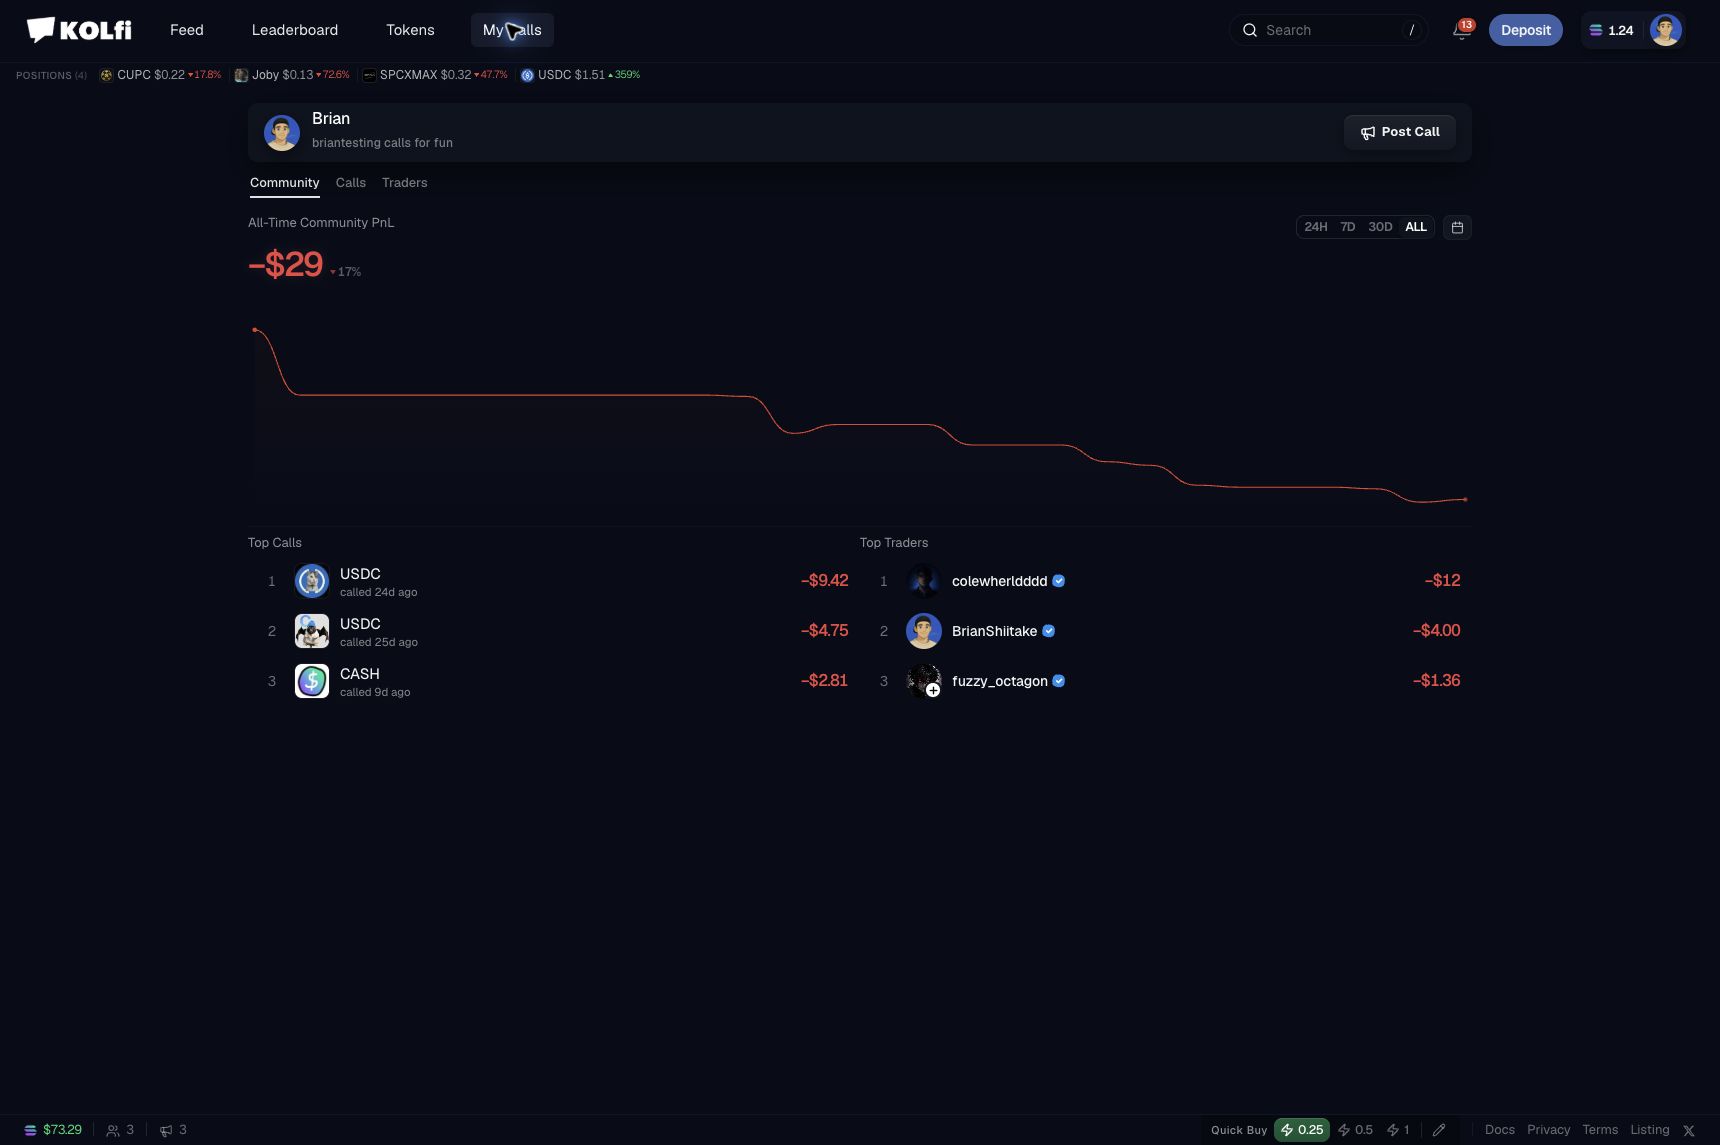Click the USDC token icon in first call
The height and width of the screenshot is (1145, 1720).
312,581
